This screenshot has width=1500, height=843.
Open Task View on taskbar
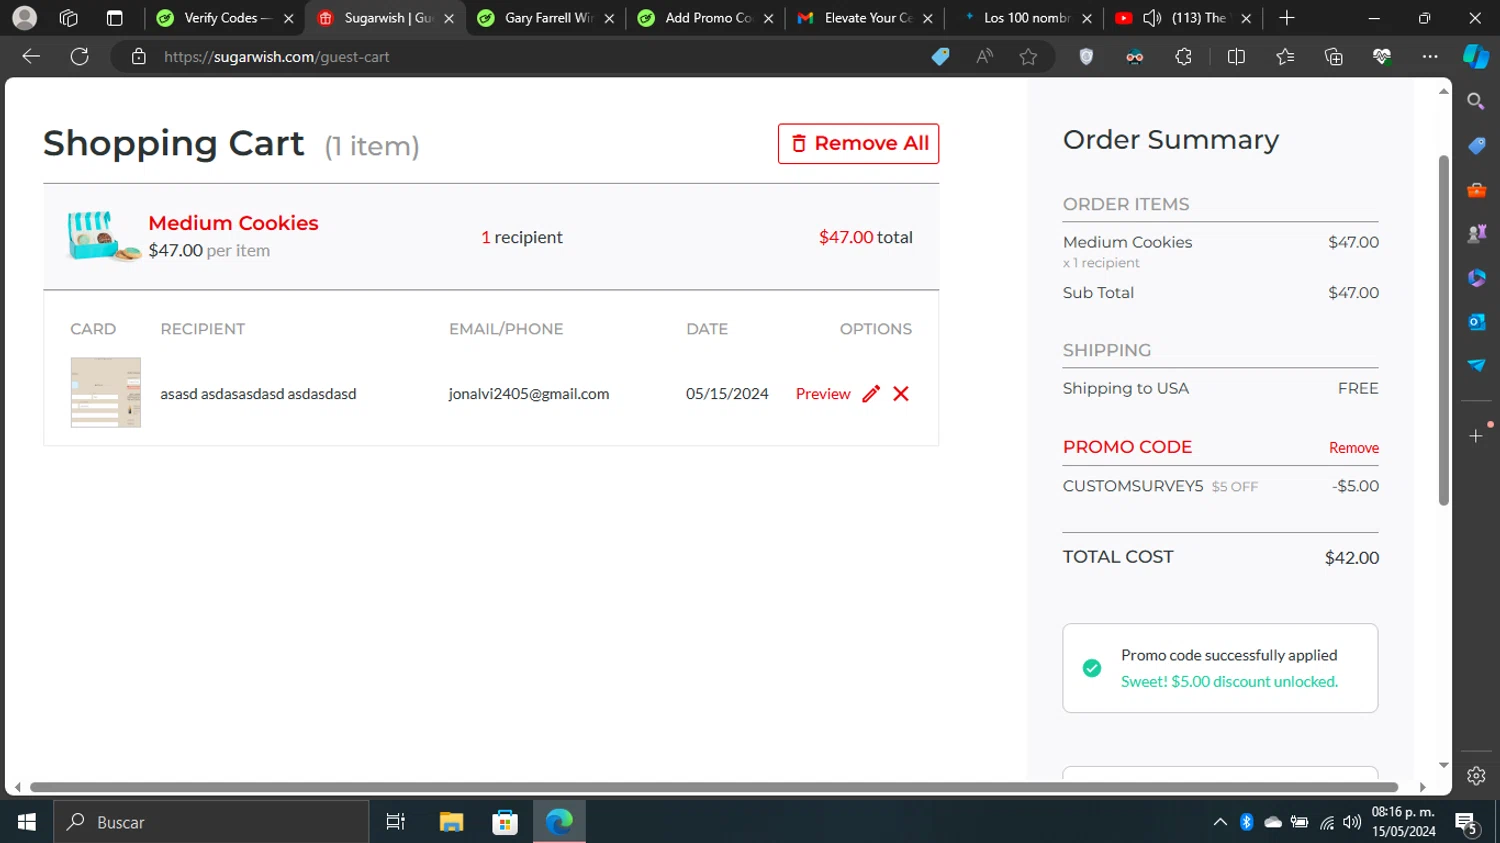click(x=396, y=822)
